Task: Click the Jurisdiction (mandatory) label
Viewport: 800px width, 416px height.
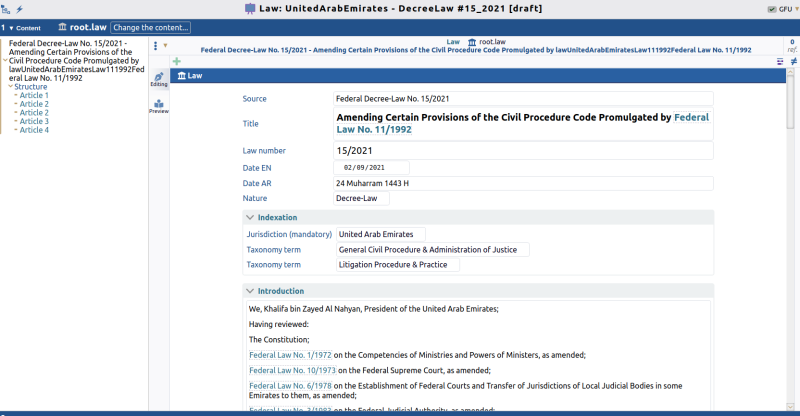Action: (289, 234)
